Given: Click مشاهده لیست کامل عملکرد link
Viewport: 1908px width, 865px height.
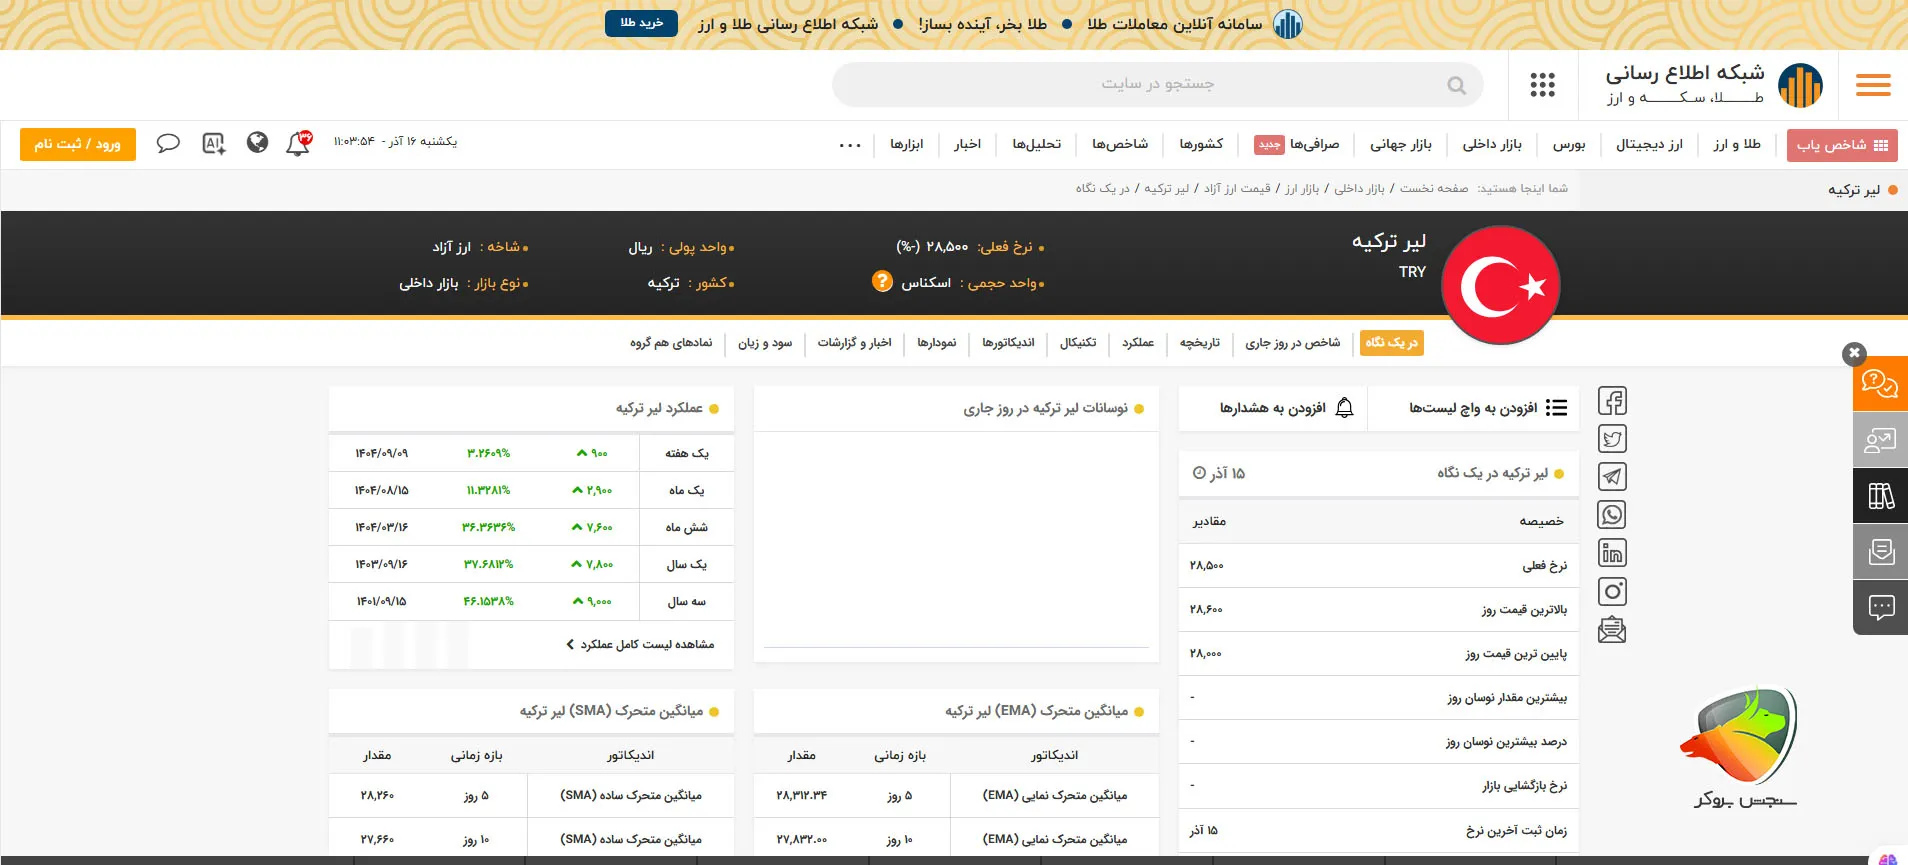Looking at the screenshot, I should (x=640, y=644).
